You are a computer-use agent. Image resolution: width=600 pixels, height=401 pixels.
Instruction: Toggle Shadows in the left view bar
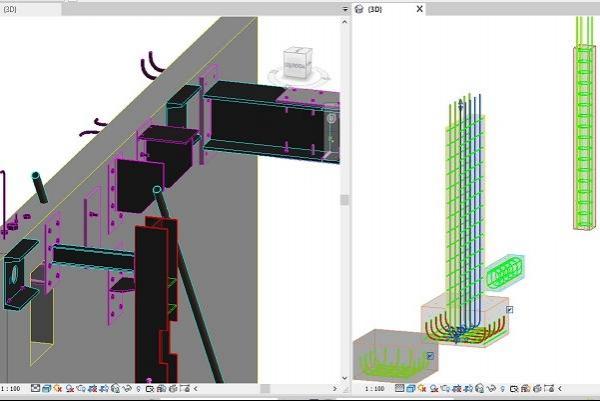pyautogui.click(x=69, y=388)
